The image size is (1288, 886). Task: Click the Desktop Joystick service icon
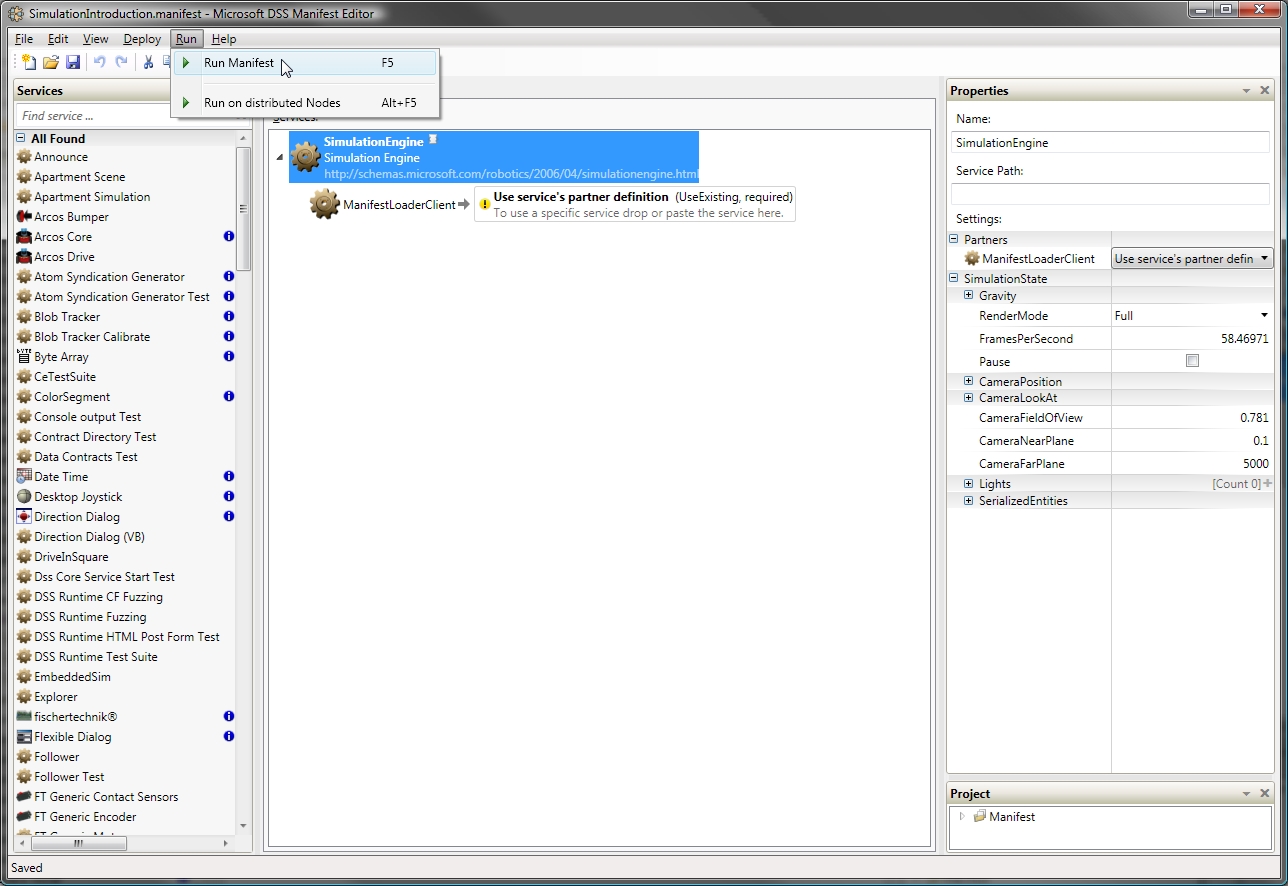[x=24, y=497]
